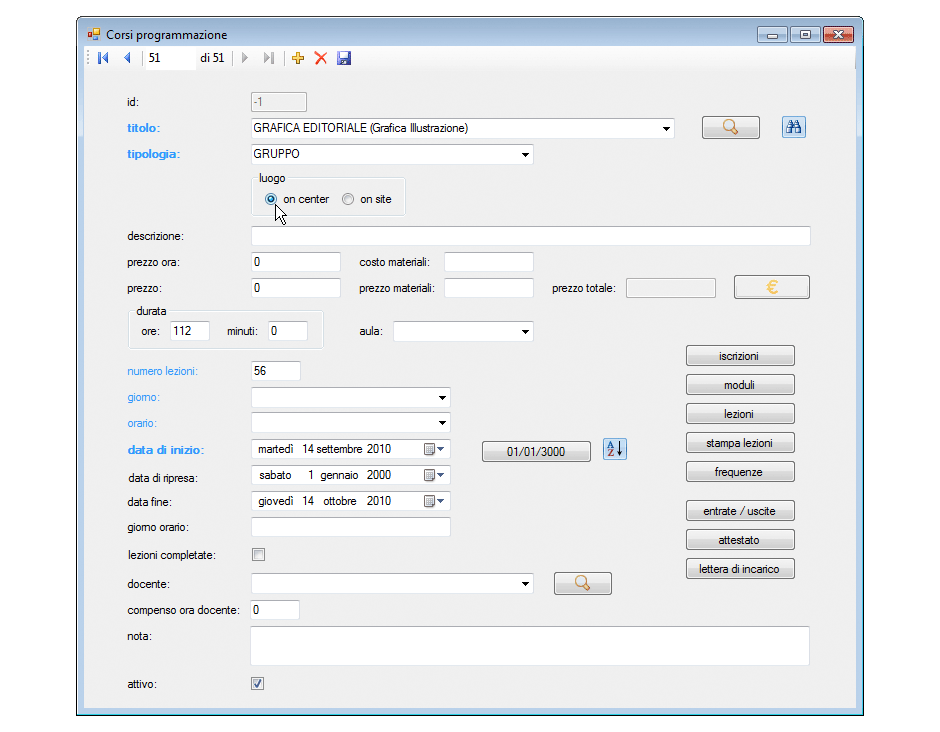Click magnifier search button next to titolo
The width and height of the screenshot is (940, 732).
pyautogui.click(x=731, y=127)
